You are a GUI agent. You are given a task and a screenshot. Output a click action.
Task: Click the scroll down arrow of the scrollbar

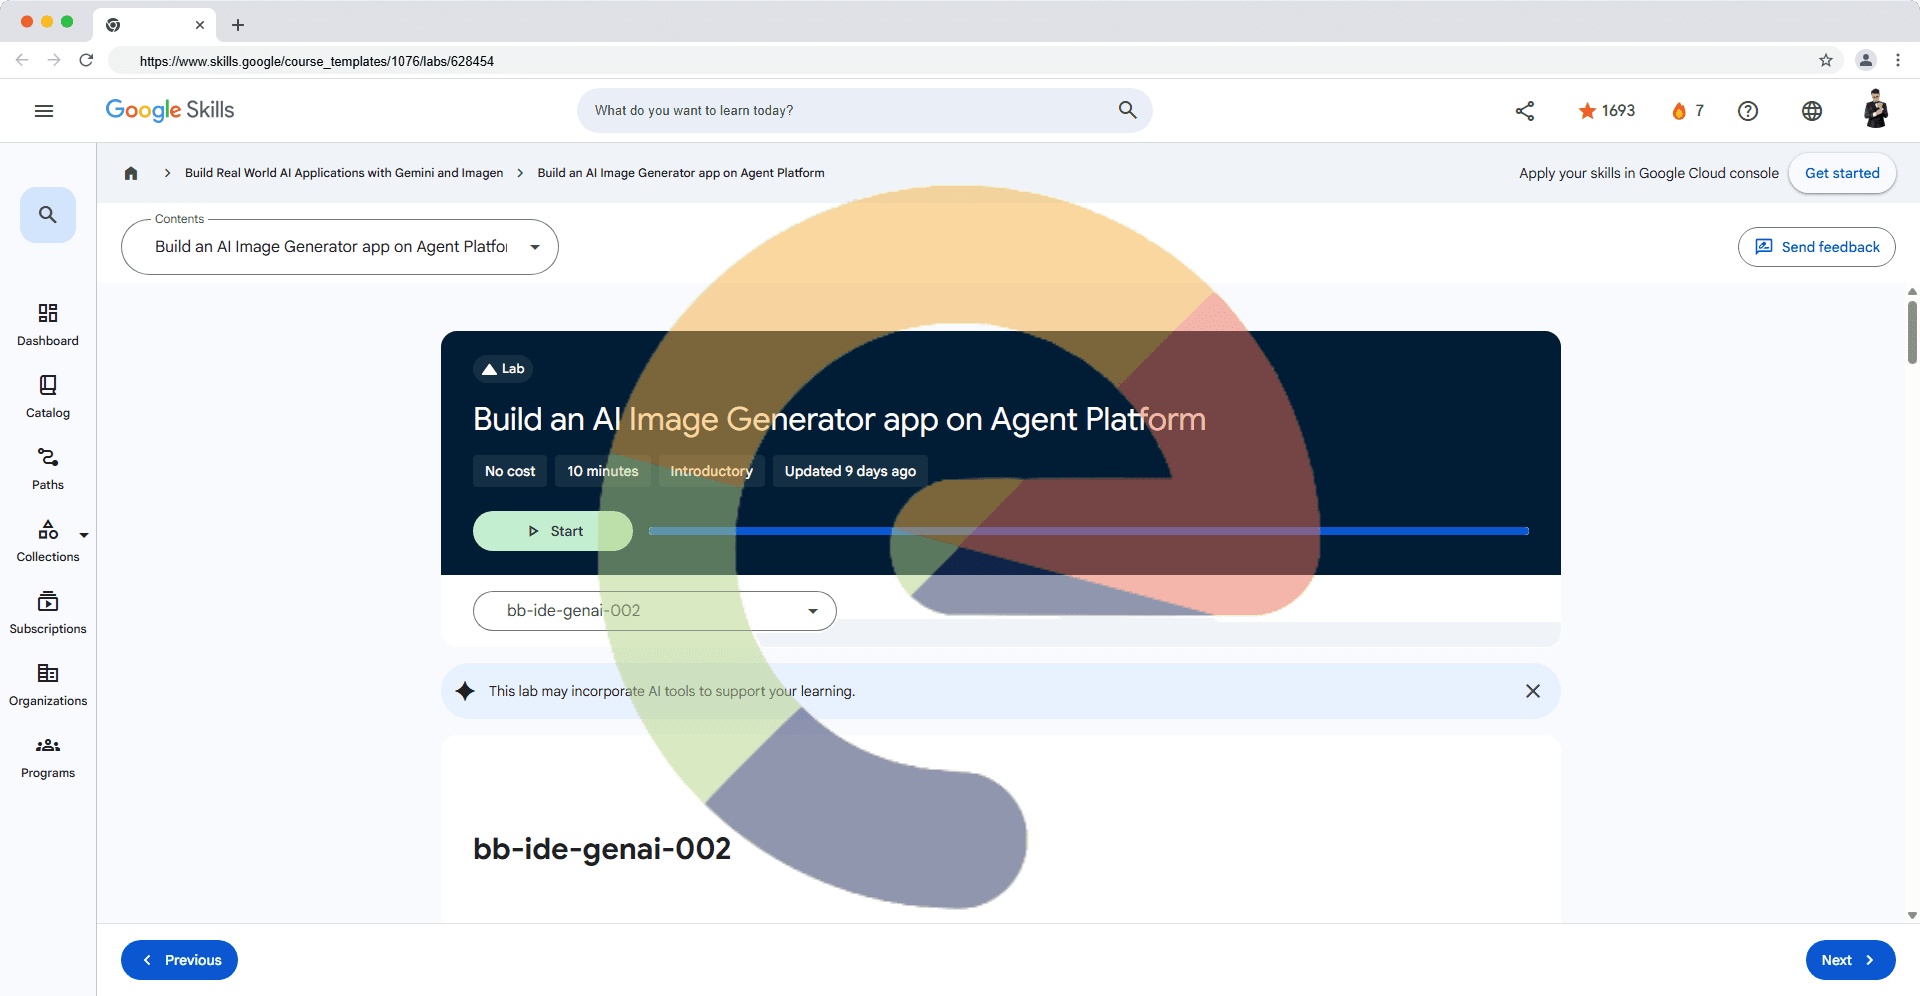pos(1912,915)
